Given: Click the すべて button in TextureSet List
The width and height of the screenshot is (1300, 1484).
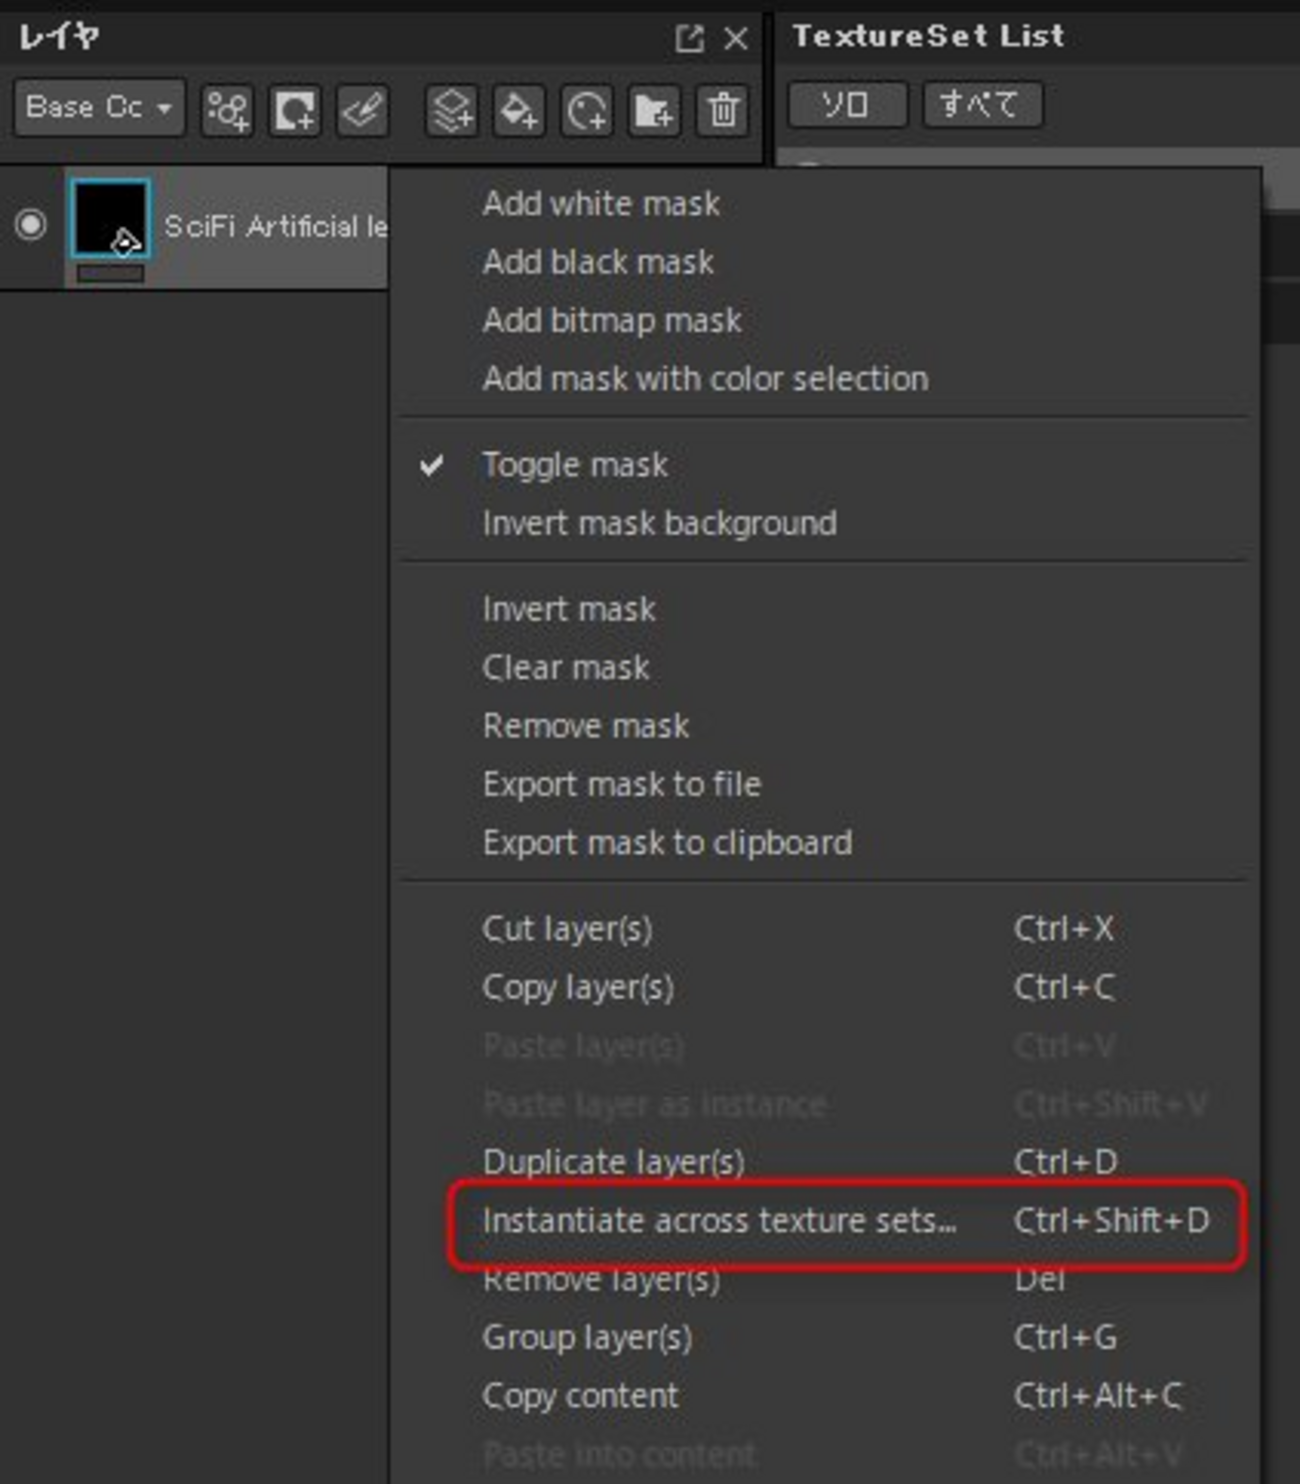Looking at the screenshot, I should (x=982, y=105).
